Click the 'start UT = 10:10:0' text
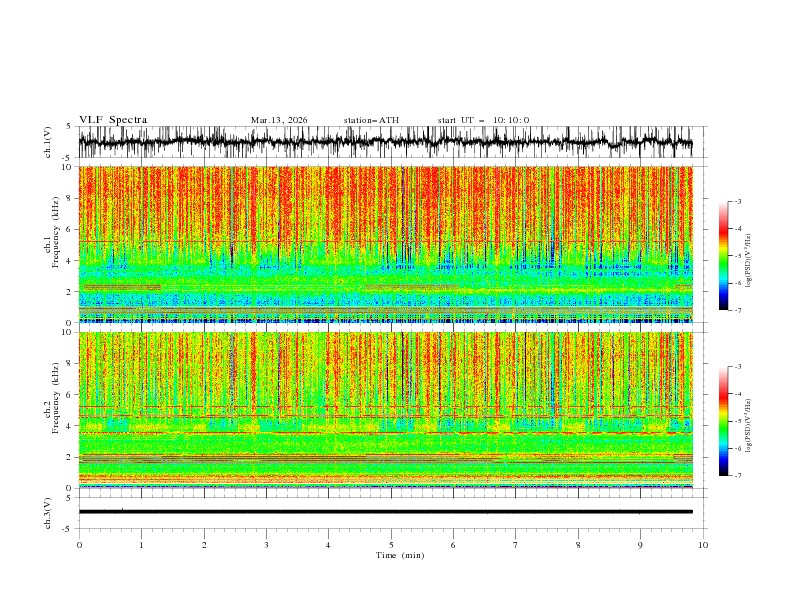This screenshot has height=612, width=792. click(x=483, y=120)
